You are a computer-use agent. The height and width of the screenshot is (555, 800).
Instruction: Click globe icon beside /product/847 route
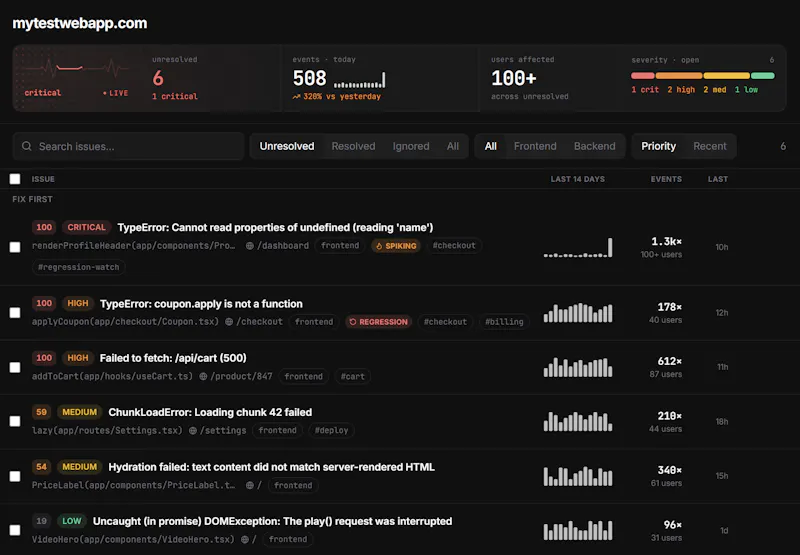coord(203,376)
